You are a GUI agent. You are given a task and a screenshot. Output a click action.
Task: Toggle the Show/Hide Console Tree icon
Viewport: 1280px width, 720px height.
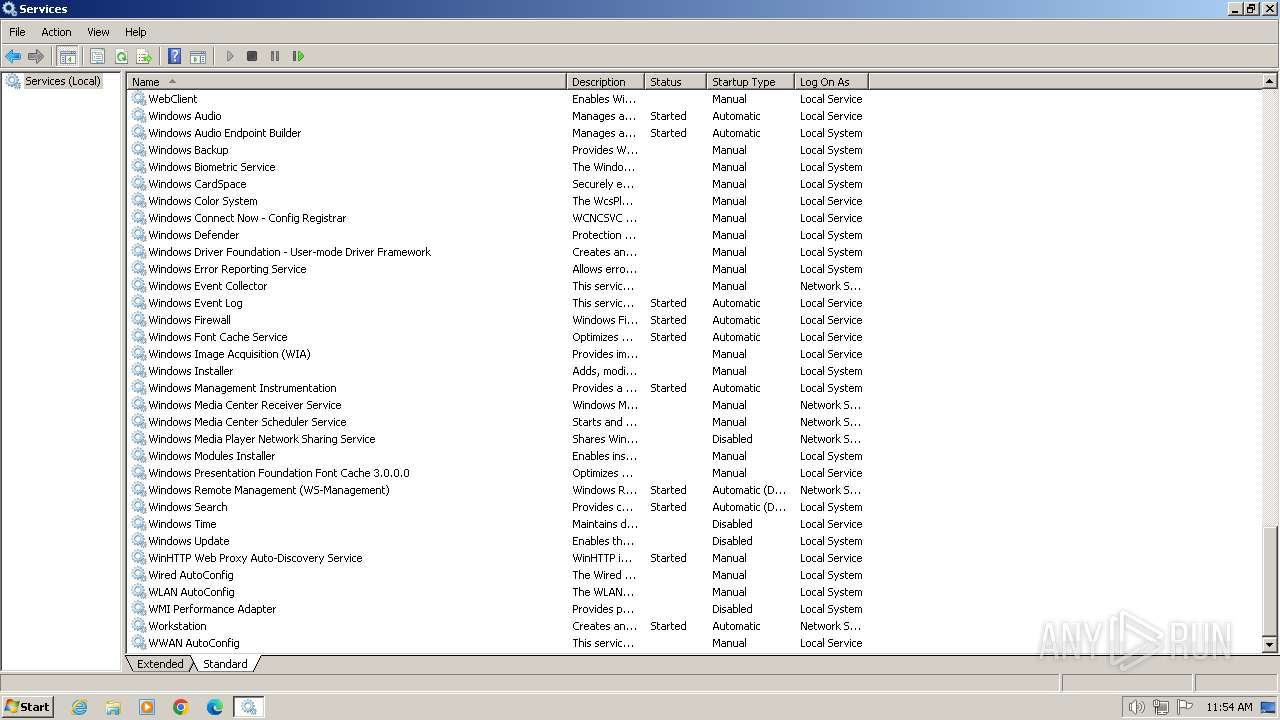click(68, 56)
